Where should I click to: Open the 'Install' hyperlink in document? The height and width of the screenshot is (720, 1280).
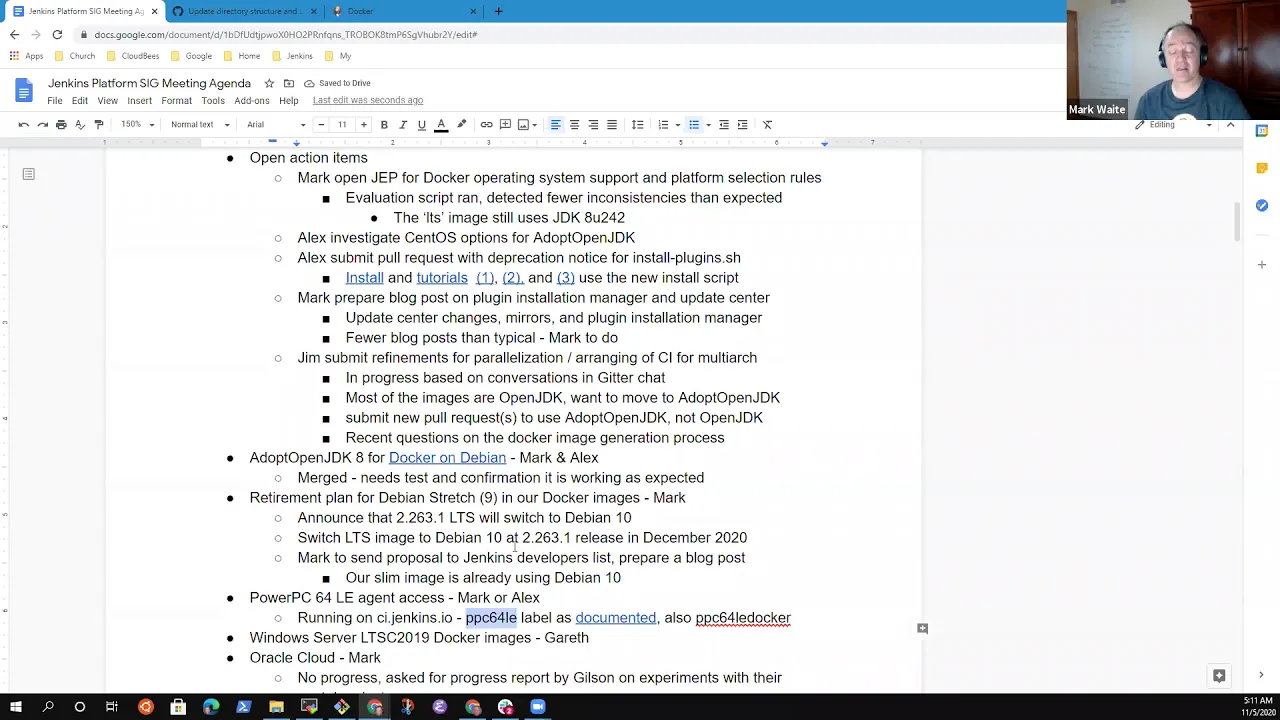[364, 278]
